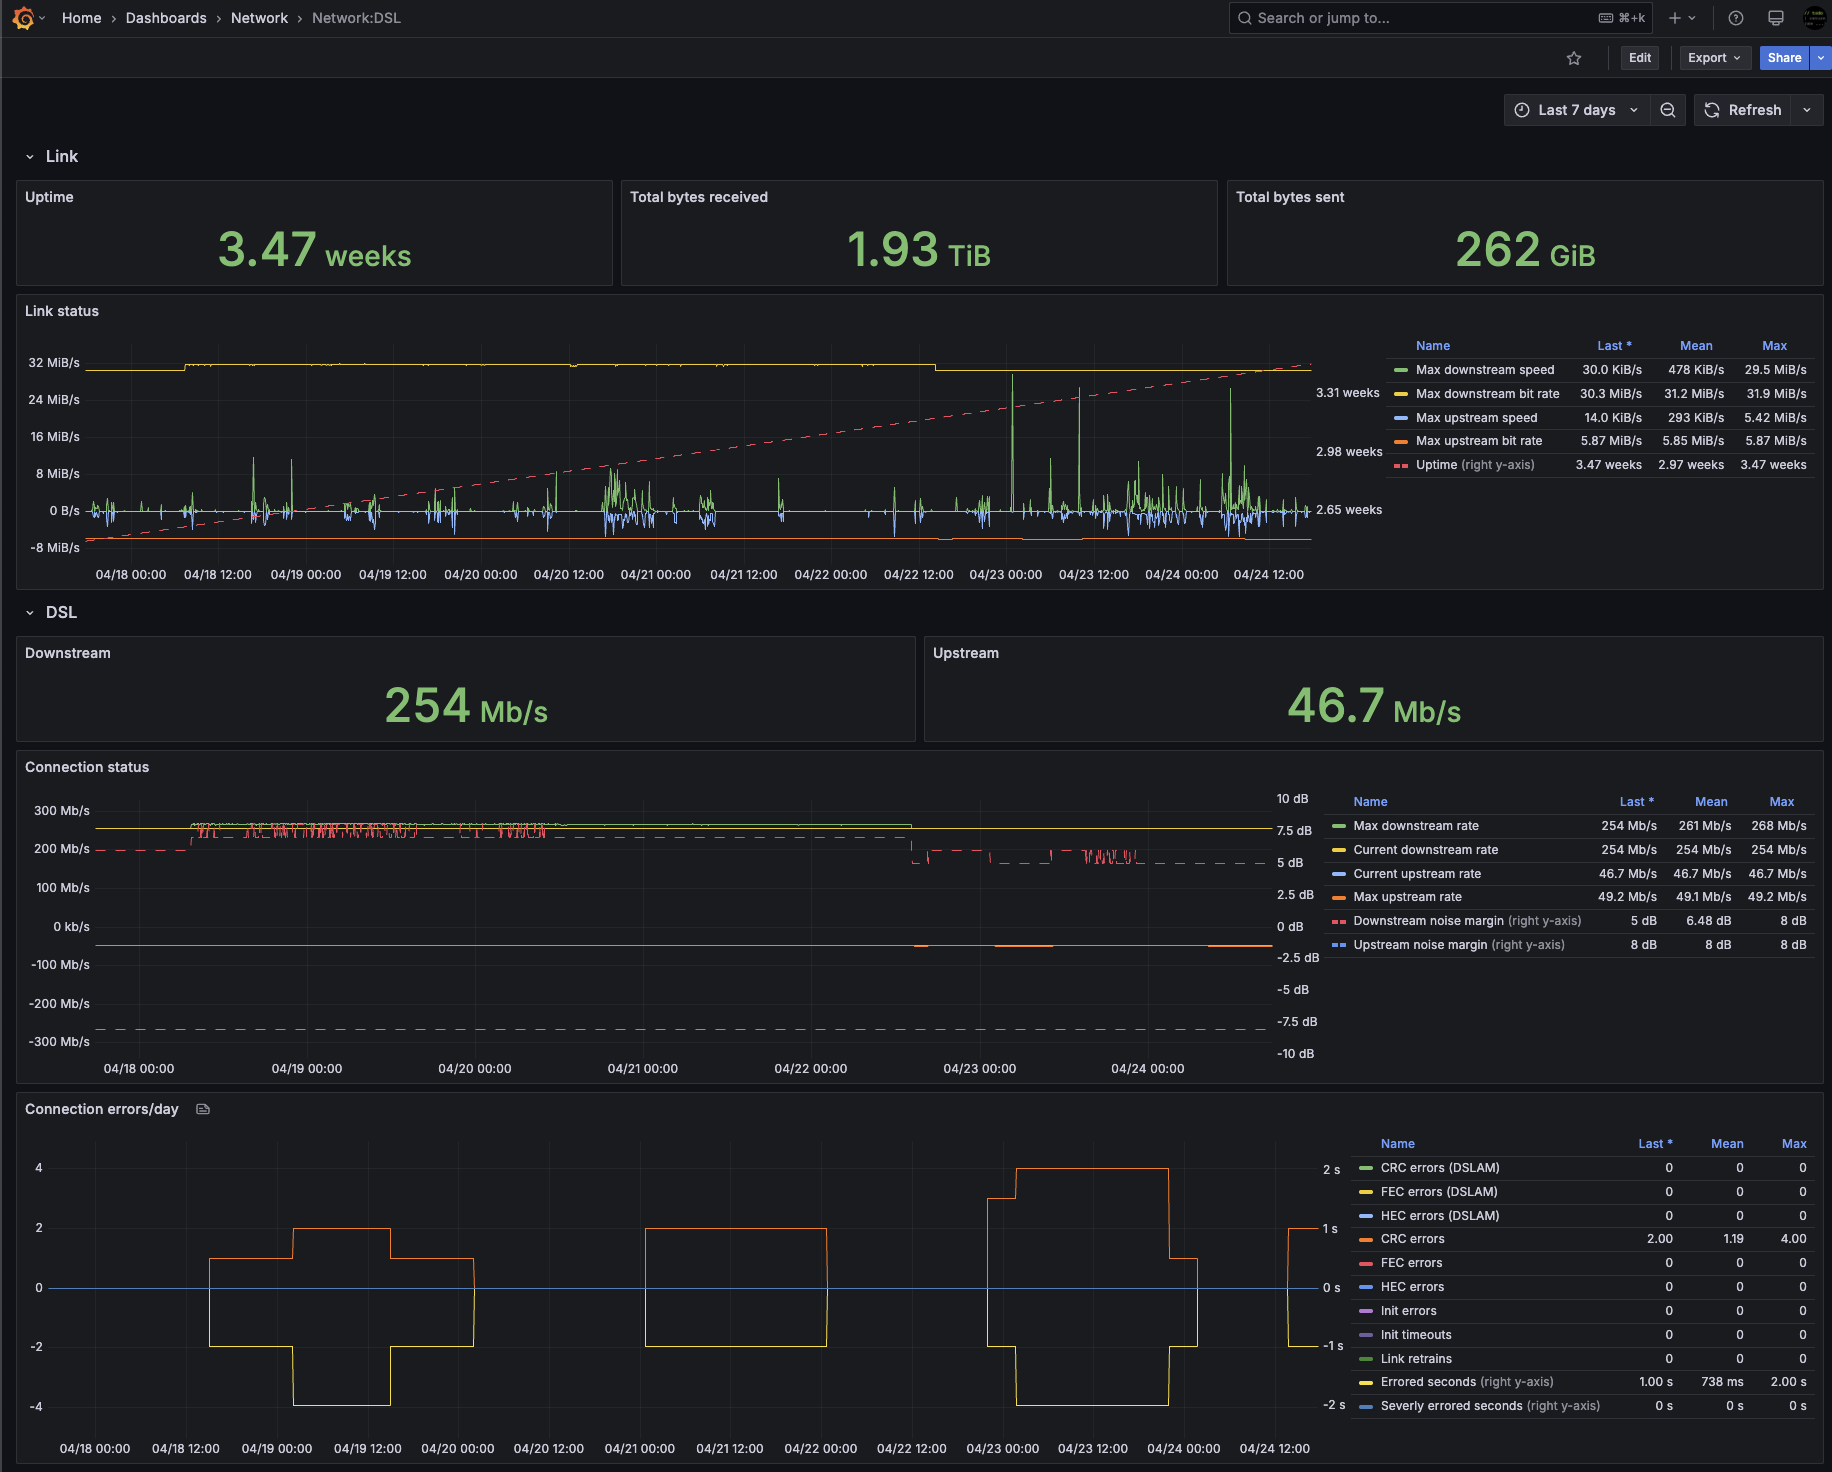The image size is (1832, 1472).
Task: Open the Link status panel title
Action: click(62, 311)
